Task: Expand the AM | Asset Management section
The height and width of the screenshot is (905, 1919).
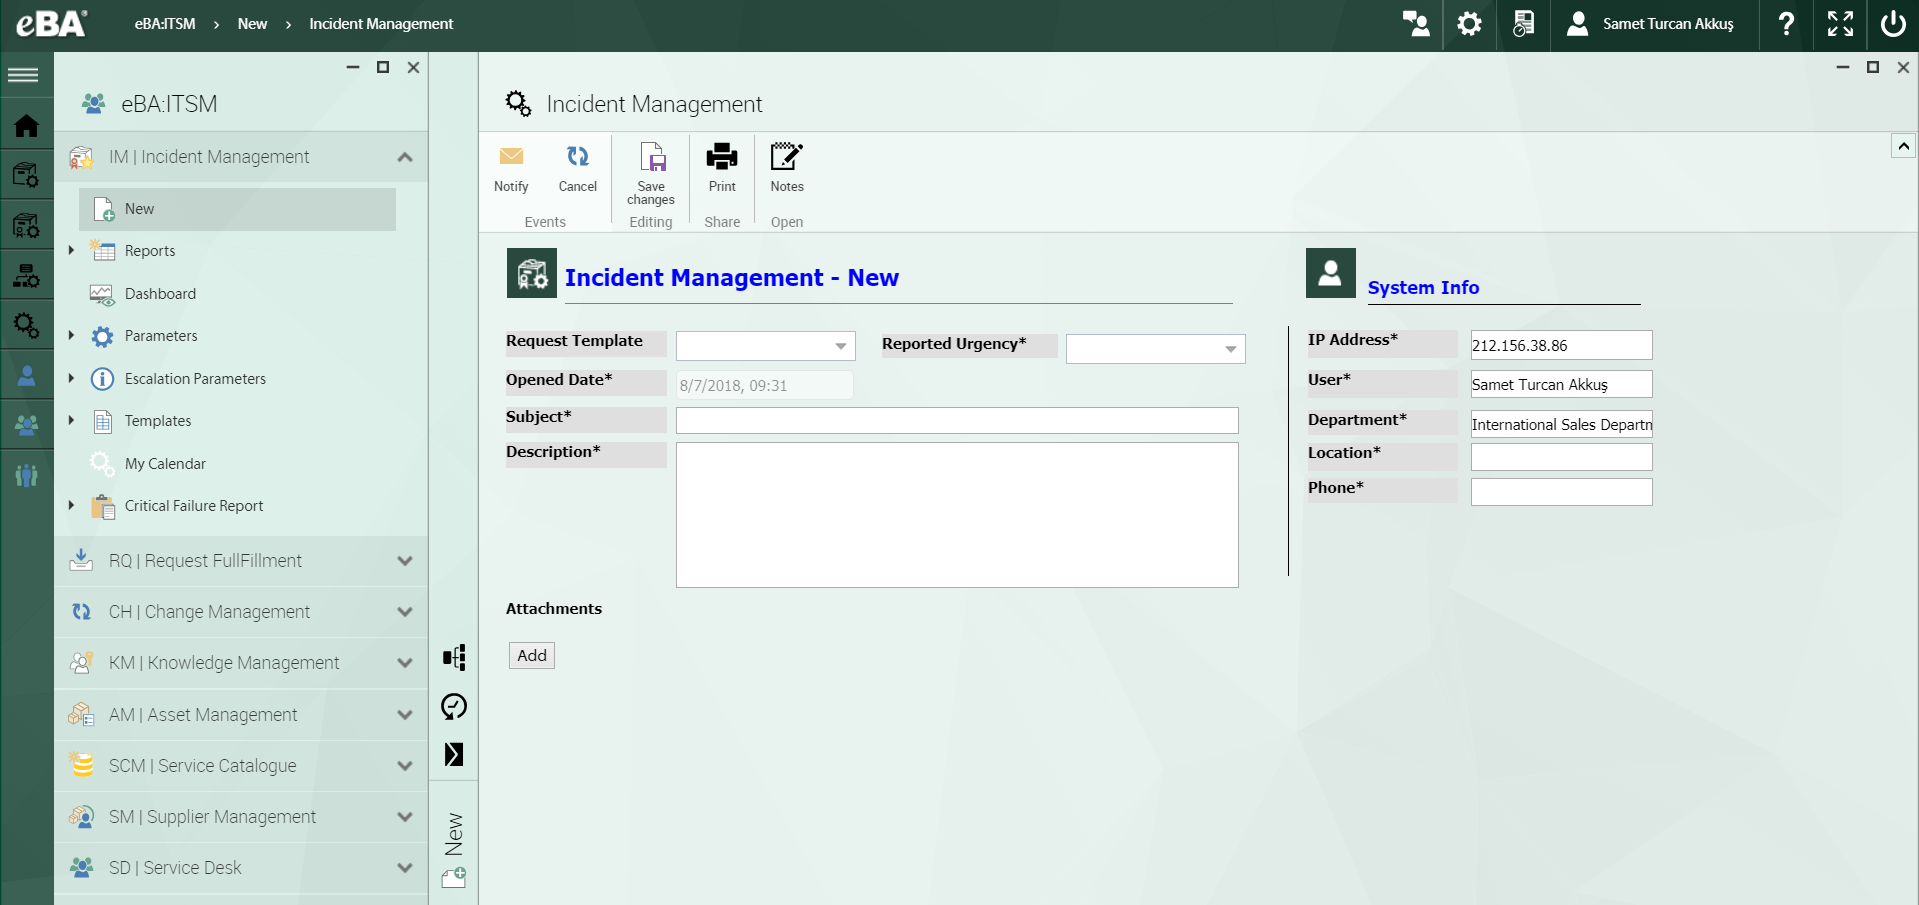Action: click(x=405, y=715)
